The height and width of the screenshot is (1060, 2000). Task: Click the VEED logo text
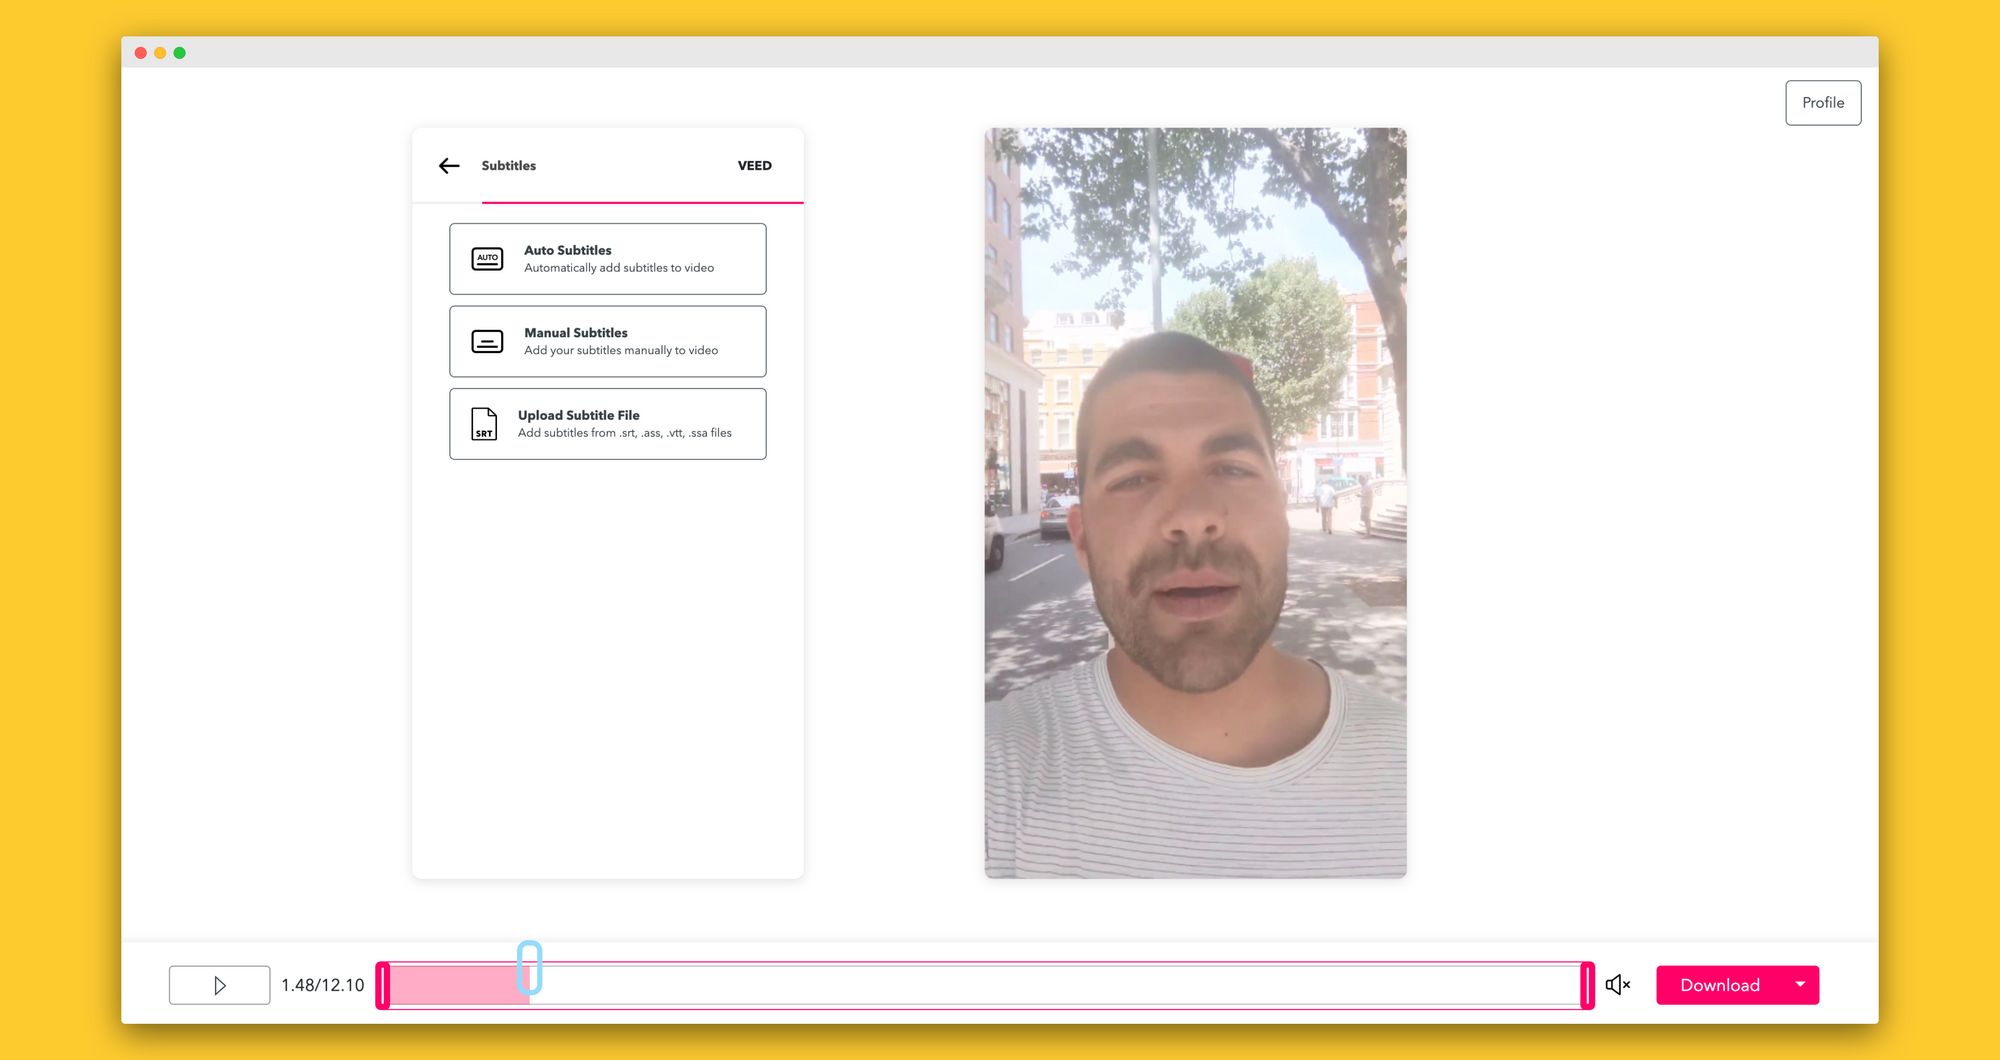tap(755, 166)
